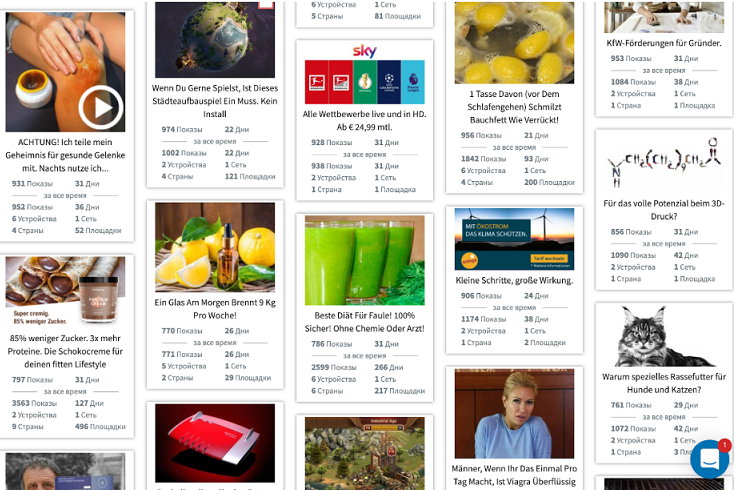Open 'KfW-Förderungen für Gründer' ad title
The width and height of the screenshot is (734, 490).
point(664,43)
